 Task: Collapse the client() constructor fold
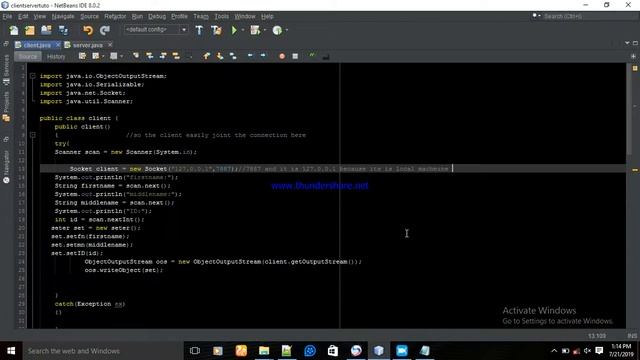click(x=33, y=135)
